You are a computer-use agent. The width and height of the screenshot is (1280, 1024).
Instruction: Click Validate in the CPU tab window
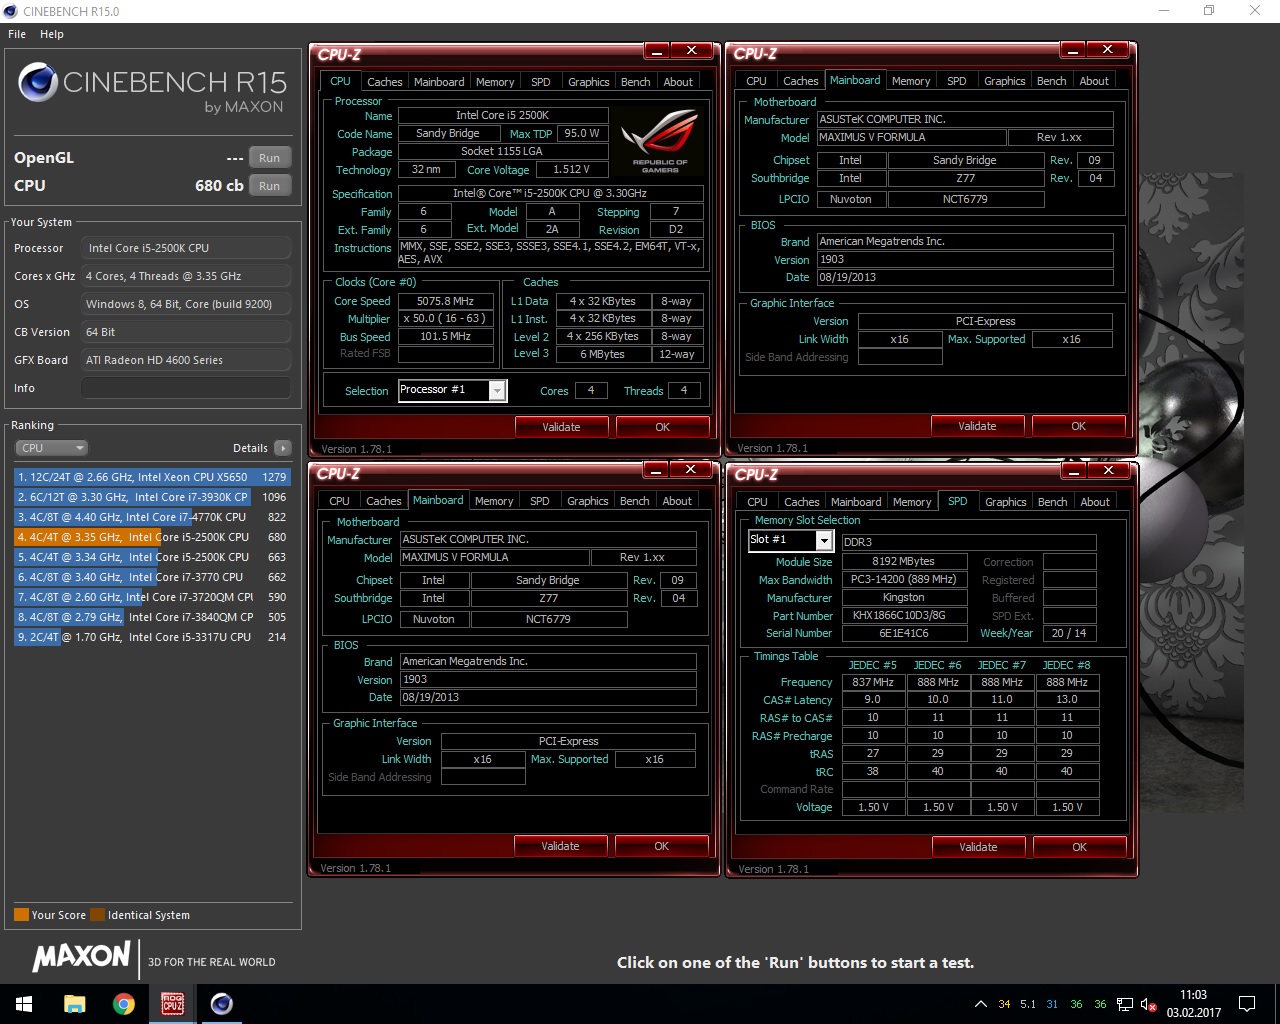pos(561,427)
